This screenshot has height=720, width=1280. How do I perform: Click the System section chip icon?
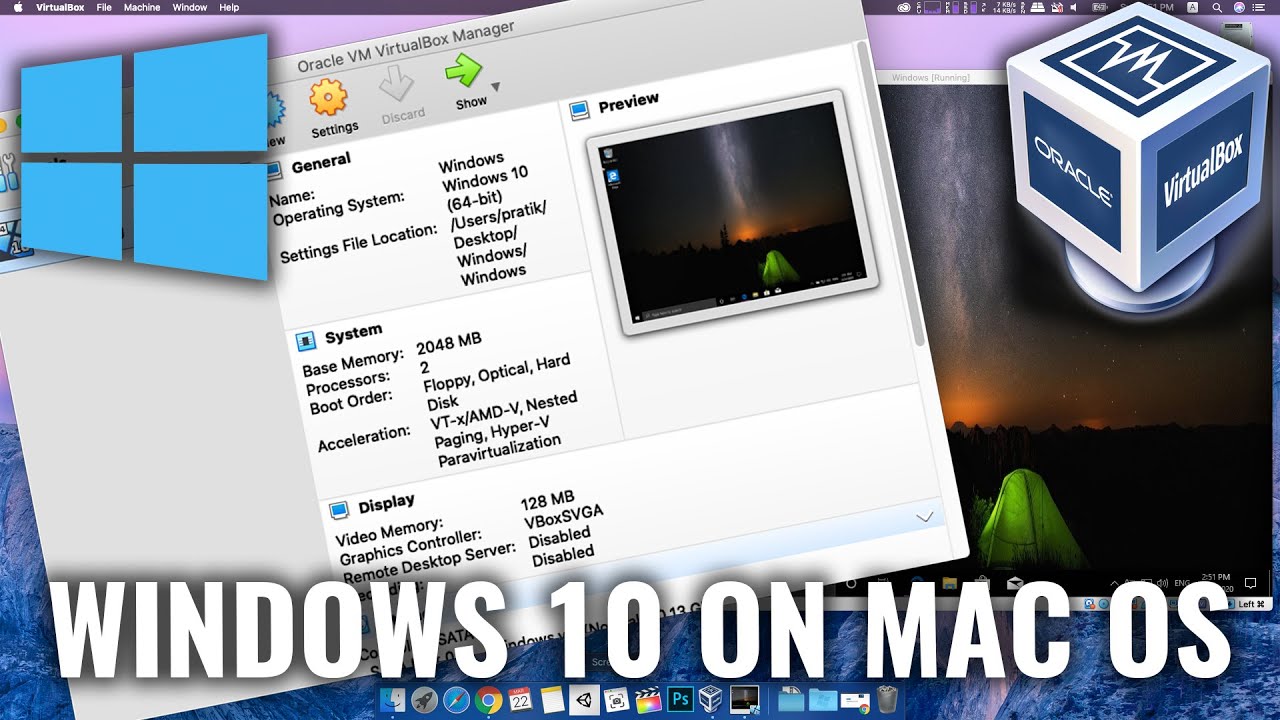pos(306,342)
